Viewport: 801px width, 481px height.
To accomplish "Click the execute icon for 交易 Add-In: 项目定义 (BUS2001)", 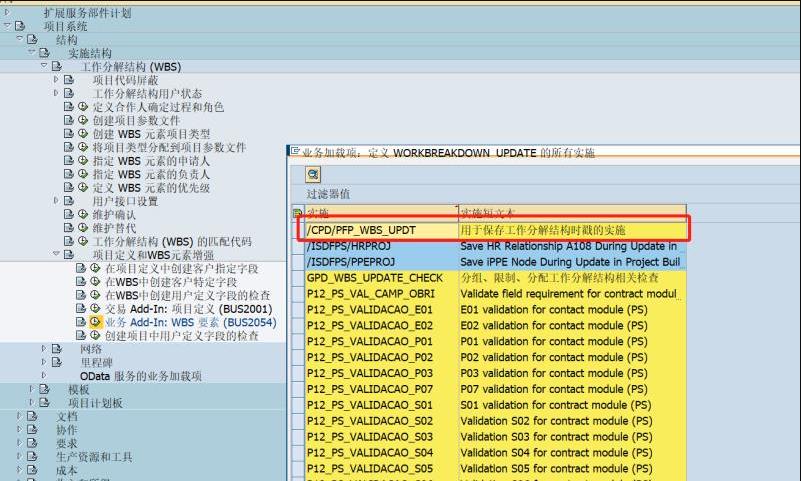I will click(96, 308).
